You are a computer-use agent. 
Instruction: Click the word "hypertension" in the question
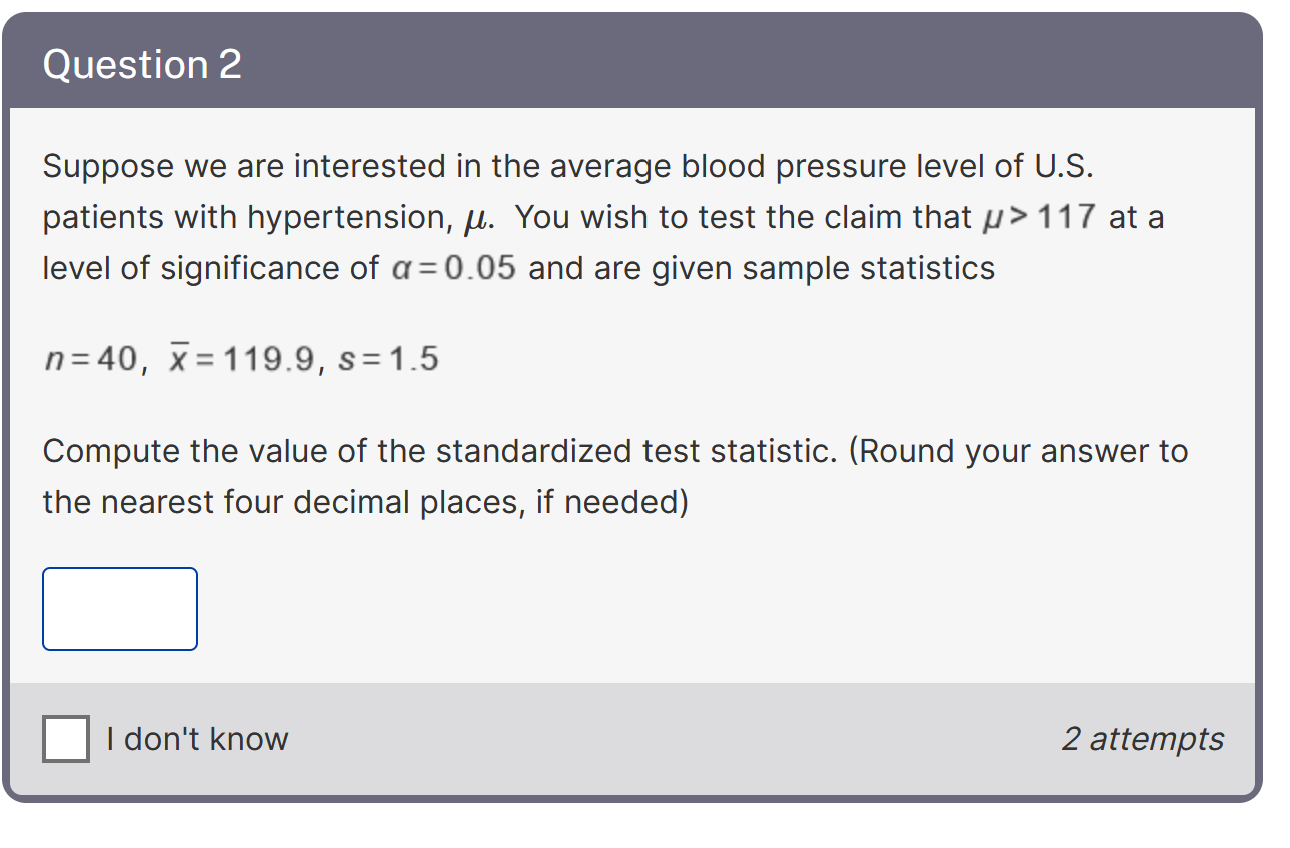tap(340, 217)
